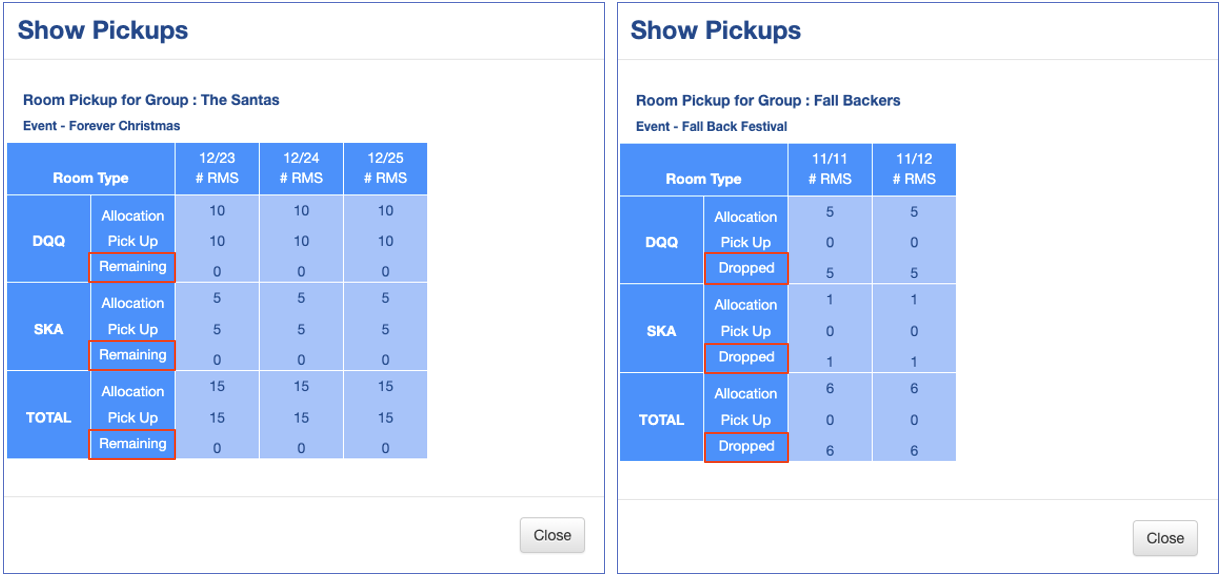The image size is (1224, 578).
Task: Click the Remaining label in TOTAL row
Action: tap(132, 444)
